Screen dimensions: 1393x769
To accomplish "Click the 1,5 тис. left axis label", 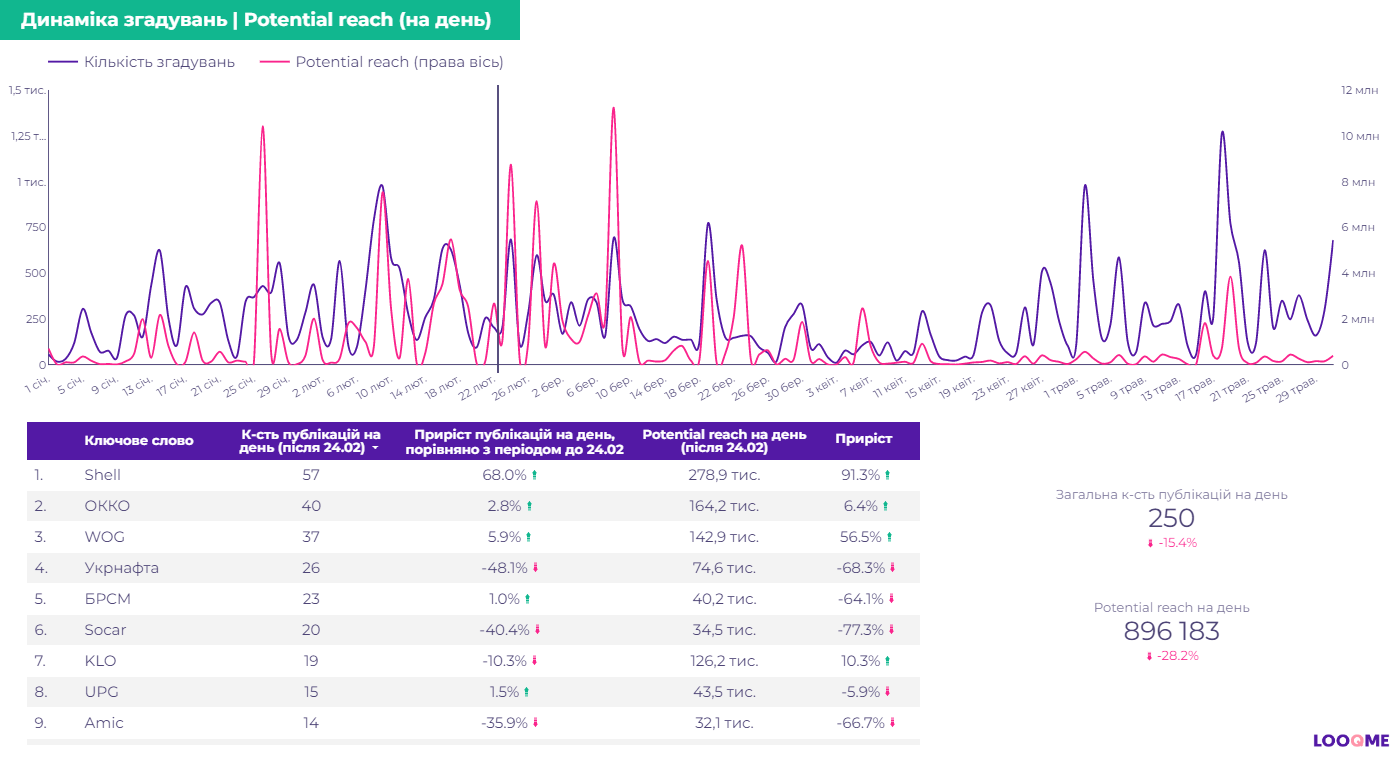I will click(26, 90).
